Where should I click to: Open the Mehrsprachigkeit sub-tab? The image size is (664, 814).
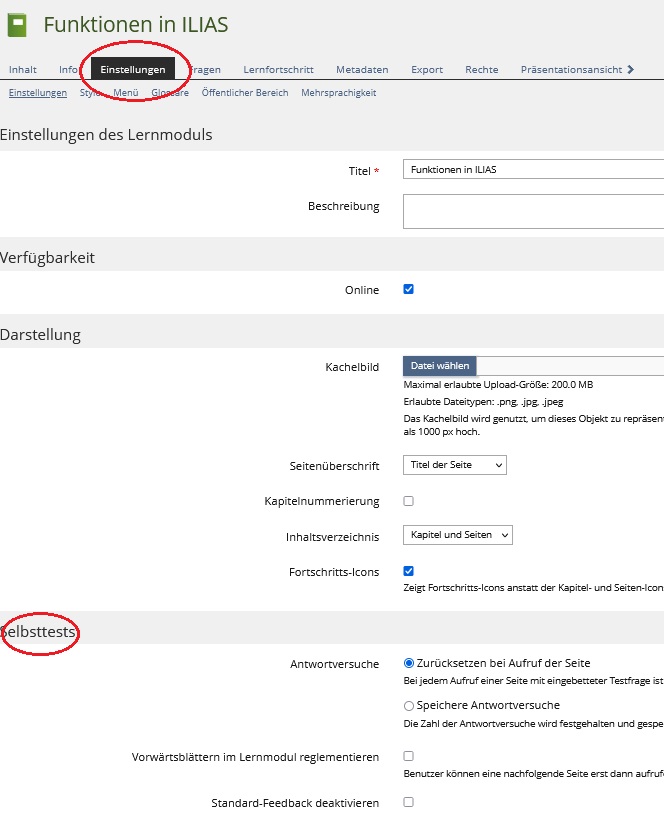coord(338,93)
